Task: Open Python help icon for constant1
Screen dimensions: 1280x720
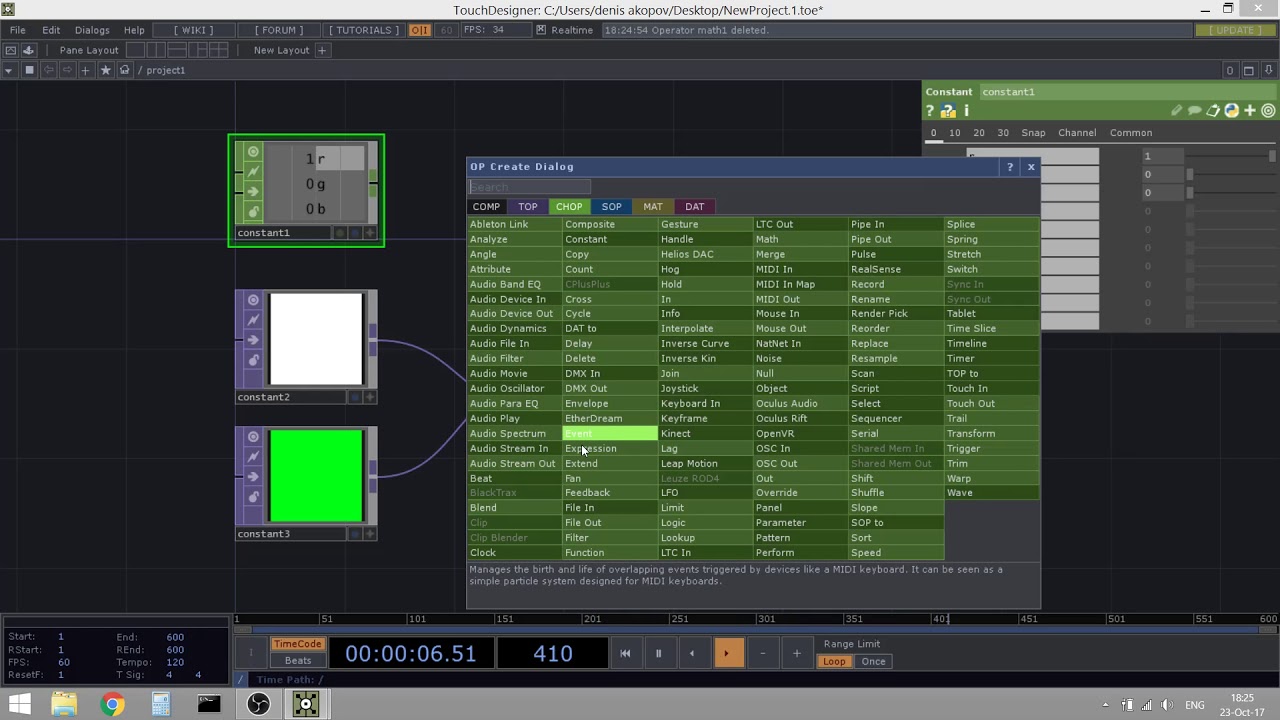Action: click(948, 111)
